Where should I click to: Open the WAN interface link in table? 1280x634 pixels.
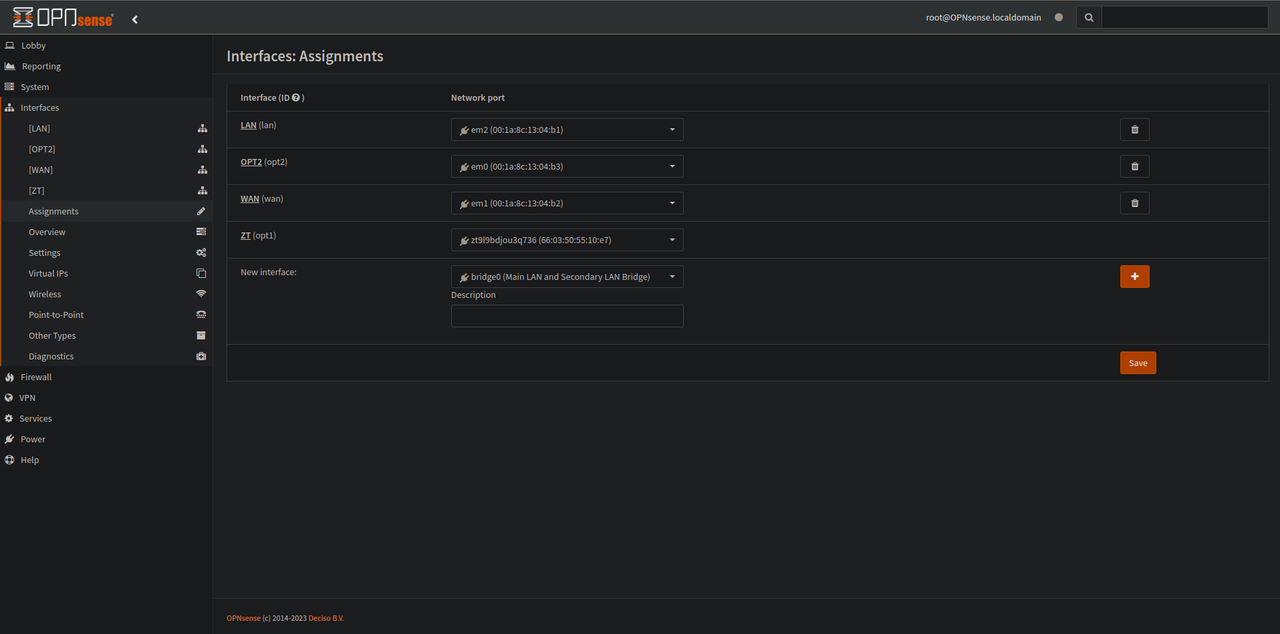(250, 199)
